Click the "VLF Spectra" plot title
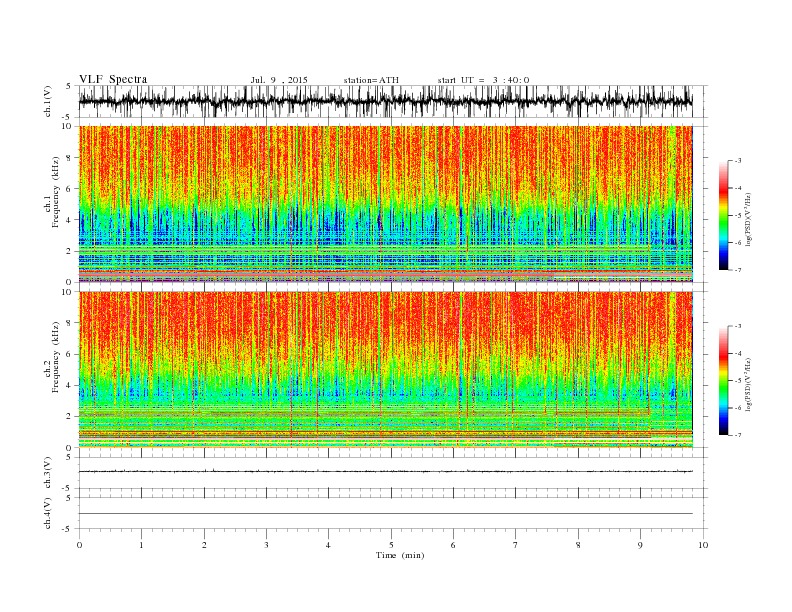This screenshot has height=612, width=792. [113, 79]
